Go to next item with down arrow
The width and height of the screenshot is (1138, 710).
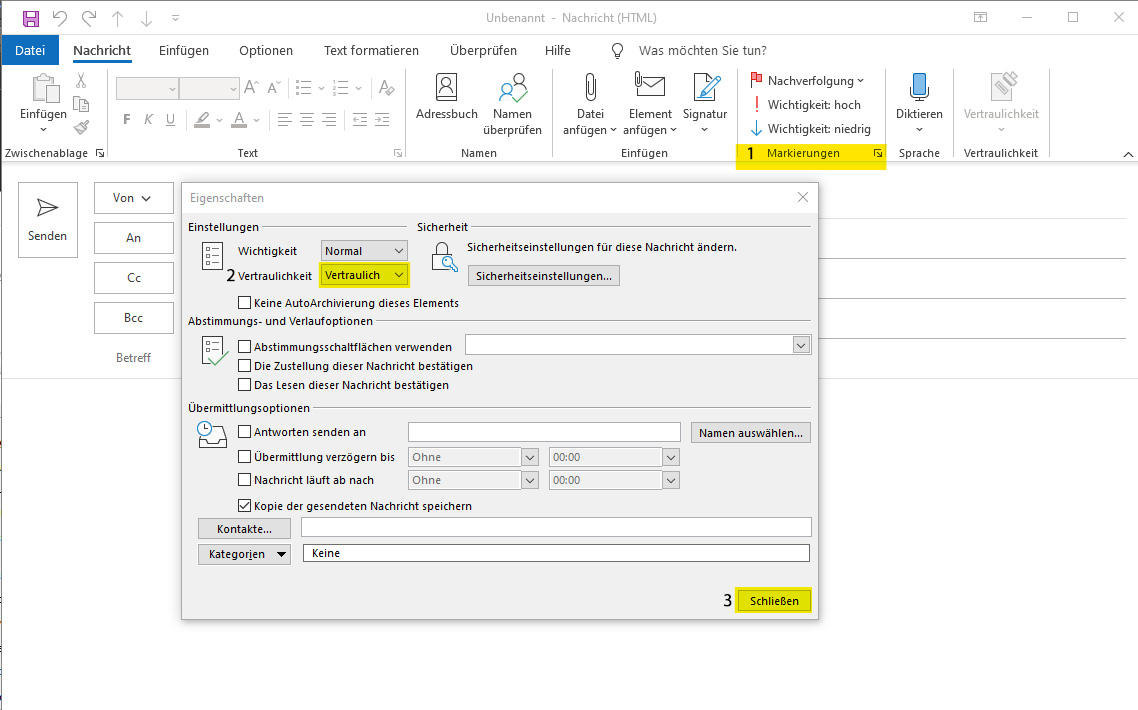[146, 18]
